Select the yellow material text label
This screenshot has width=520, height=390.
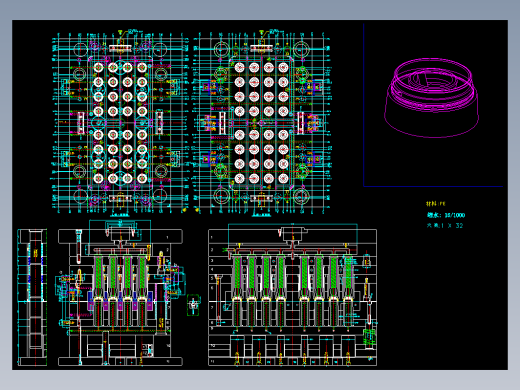(x=435, y=203)
